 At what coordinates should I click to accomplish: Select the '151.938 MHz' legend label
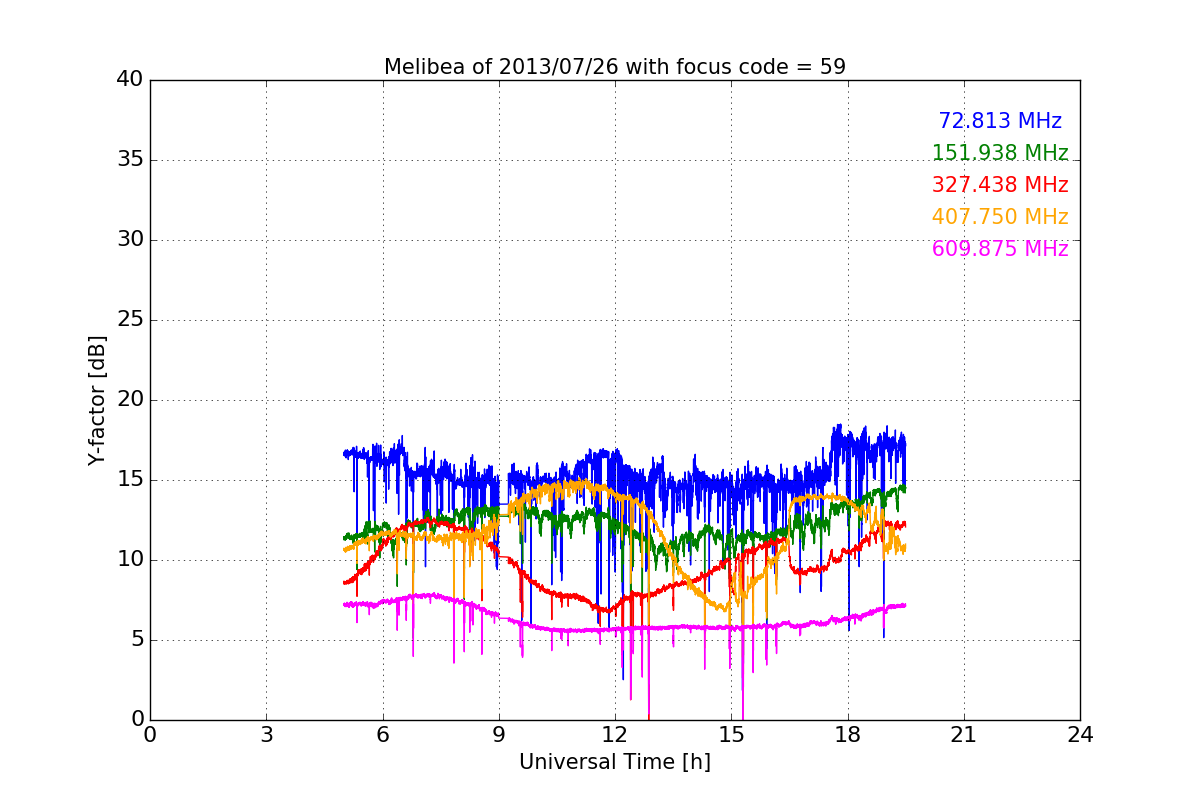(x=1000, y=153)
